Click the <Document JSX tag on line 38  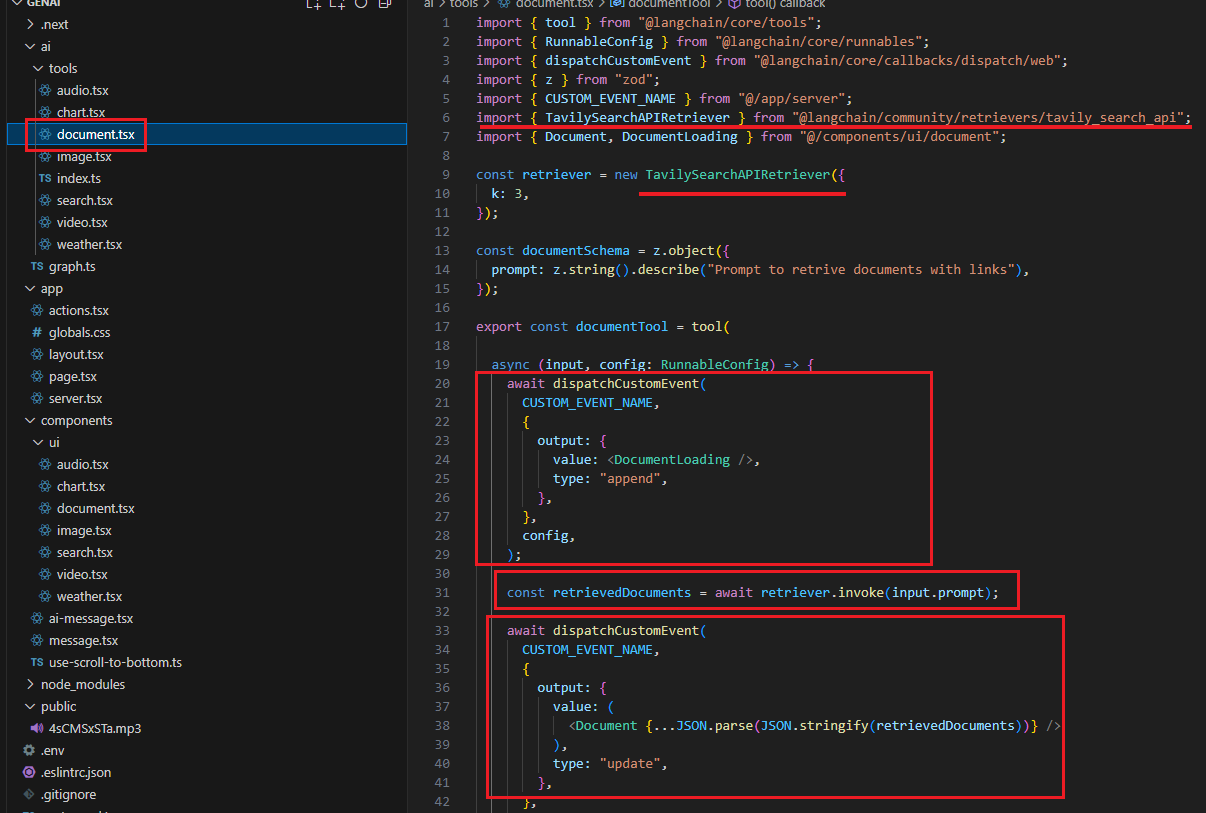pos(603,726)
